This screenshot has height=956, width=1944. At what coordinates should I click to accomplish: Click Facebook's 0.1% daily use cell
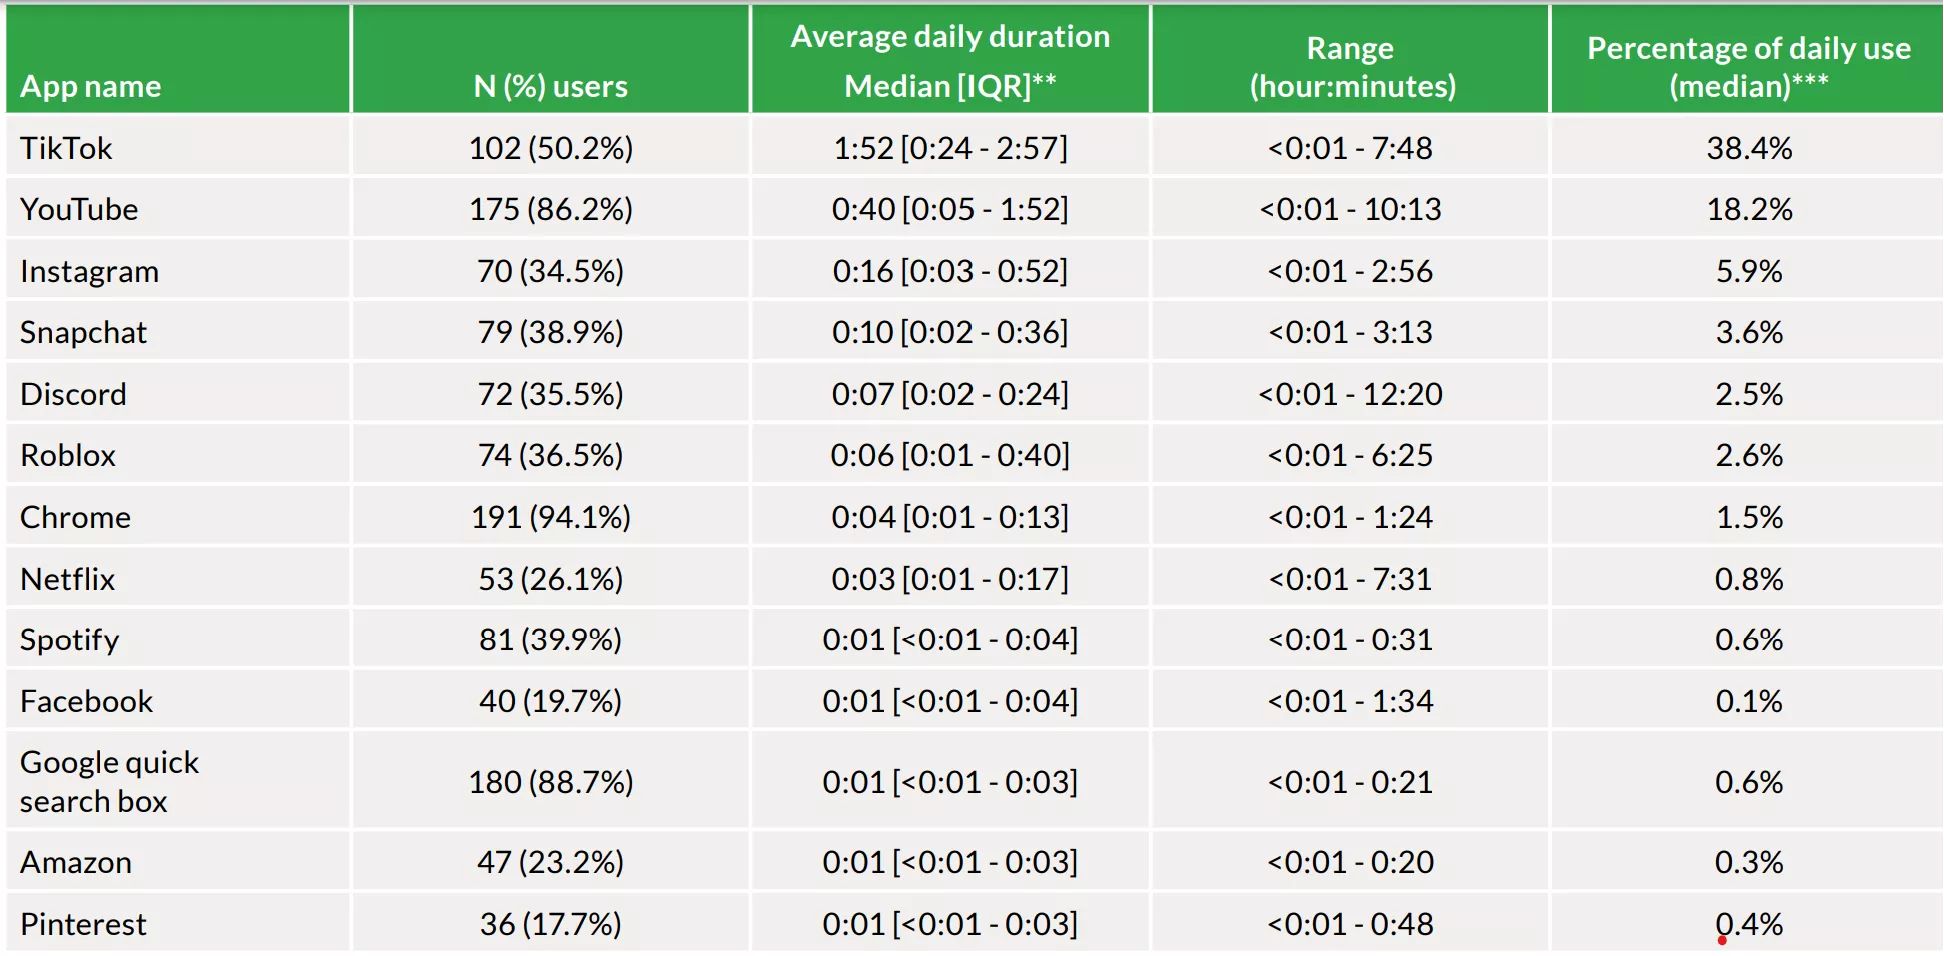pyautogui.click(x=1748, y=701)
